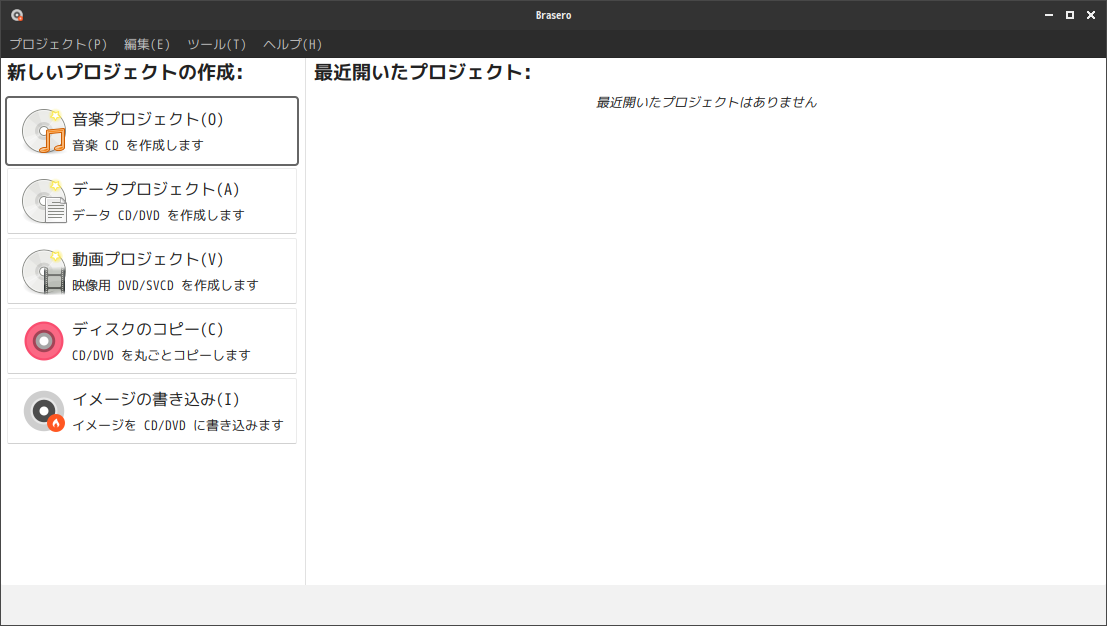
Task: Click the video disc icon with film strip
Action: 44,271
